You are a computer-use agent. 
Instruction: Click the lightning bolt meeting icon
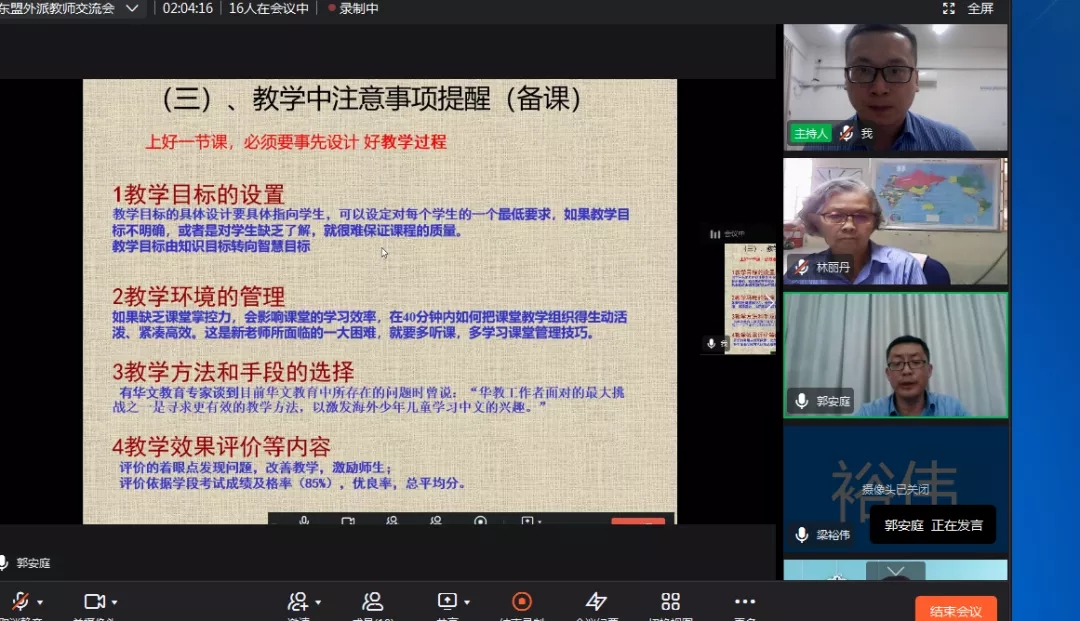(x=596, y=601)
